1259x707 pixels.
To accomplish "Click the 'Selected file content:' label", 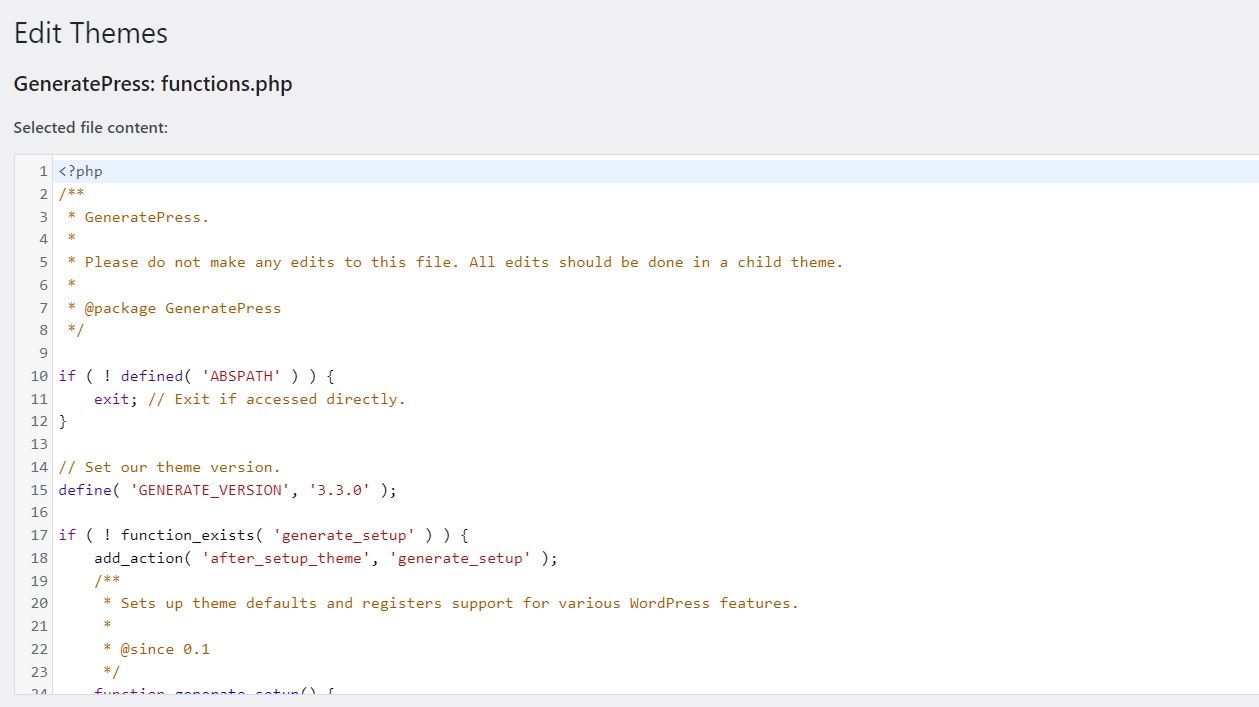I will (x=91, y=128).
